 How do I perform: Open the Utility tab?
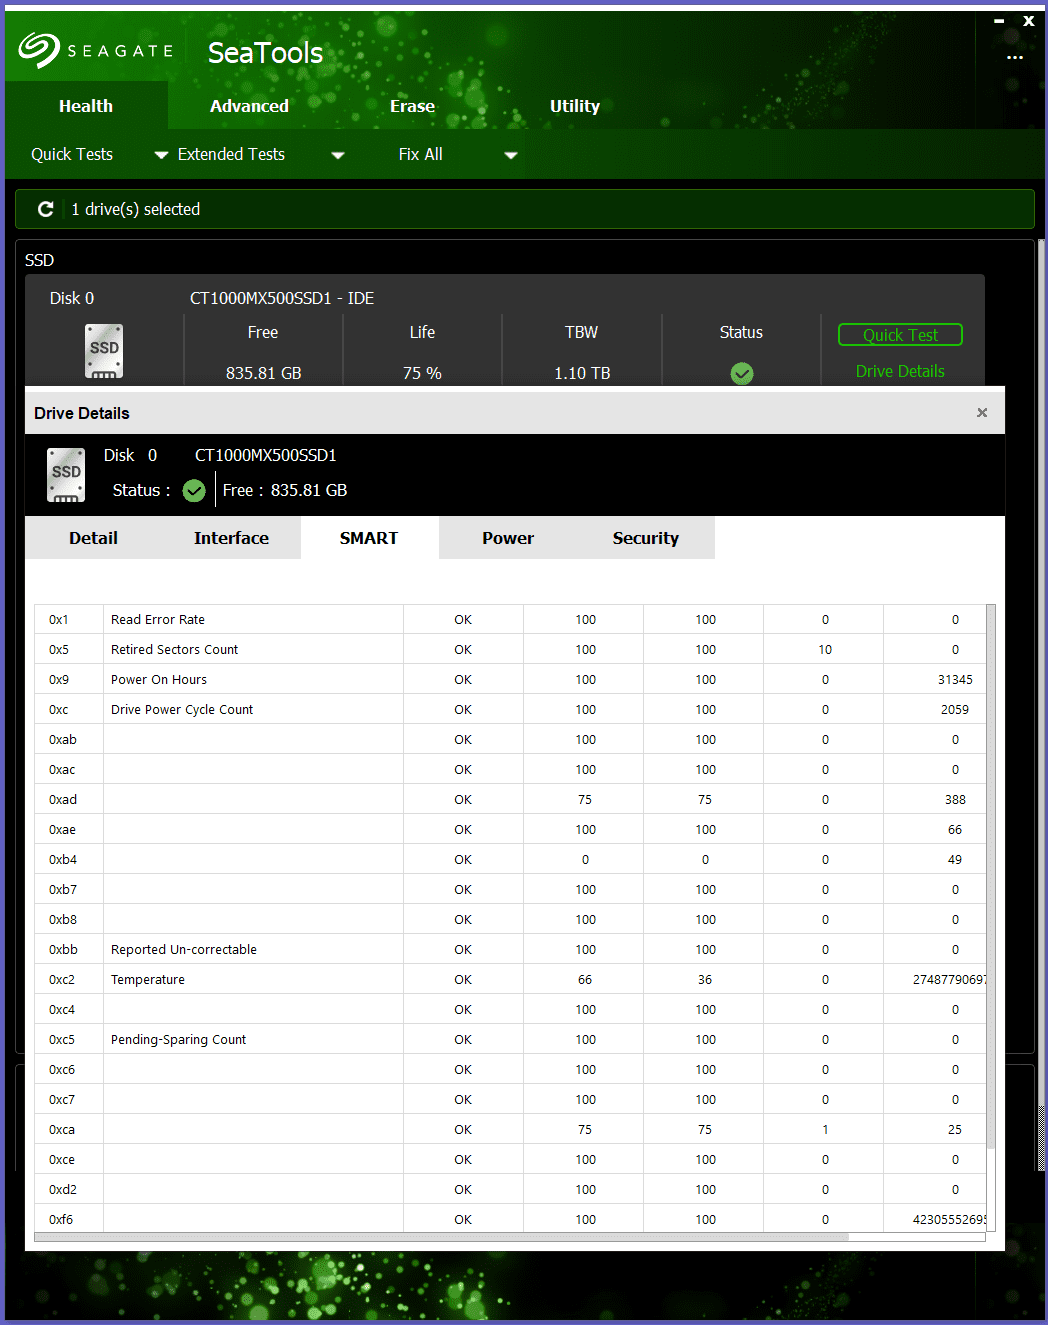575,106
